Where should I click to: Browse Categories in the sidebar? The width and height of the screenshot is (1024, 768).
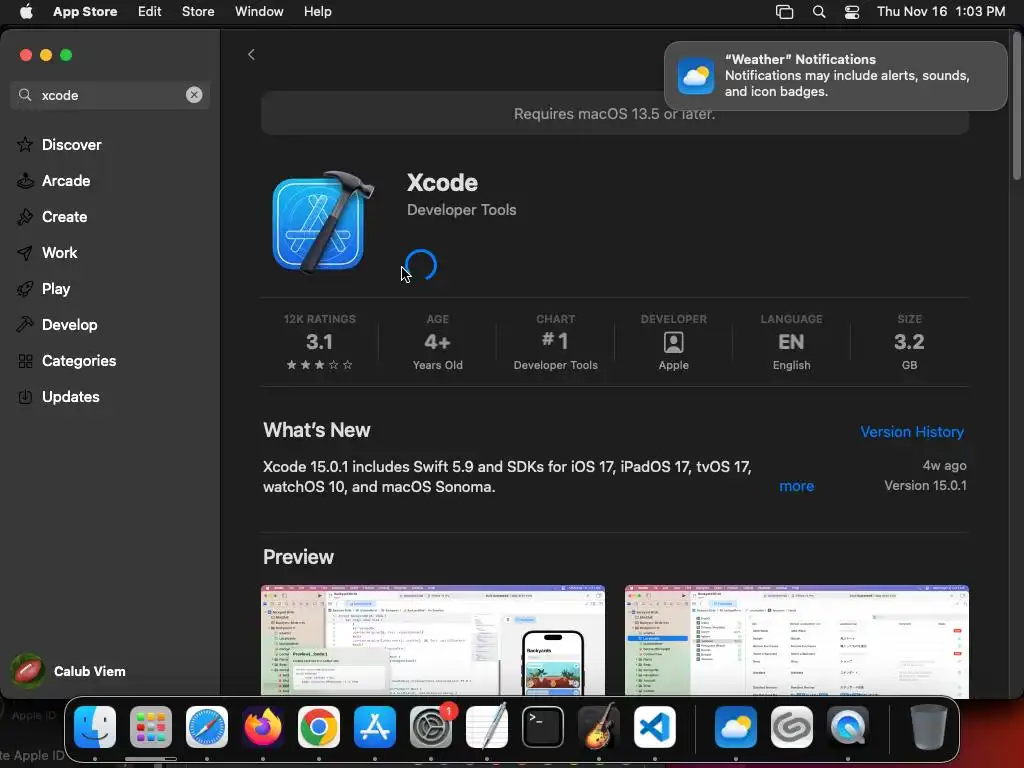tap(78, 360)
